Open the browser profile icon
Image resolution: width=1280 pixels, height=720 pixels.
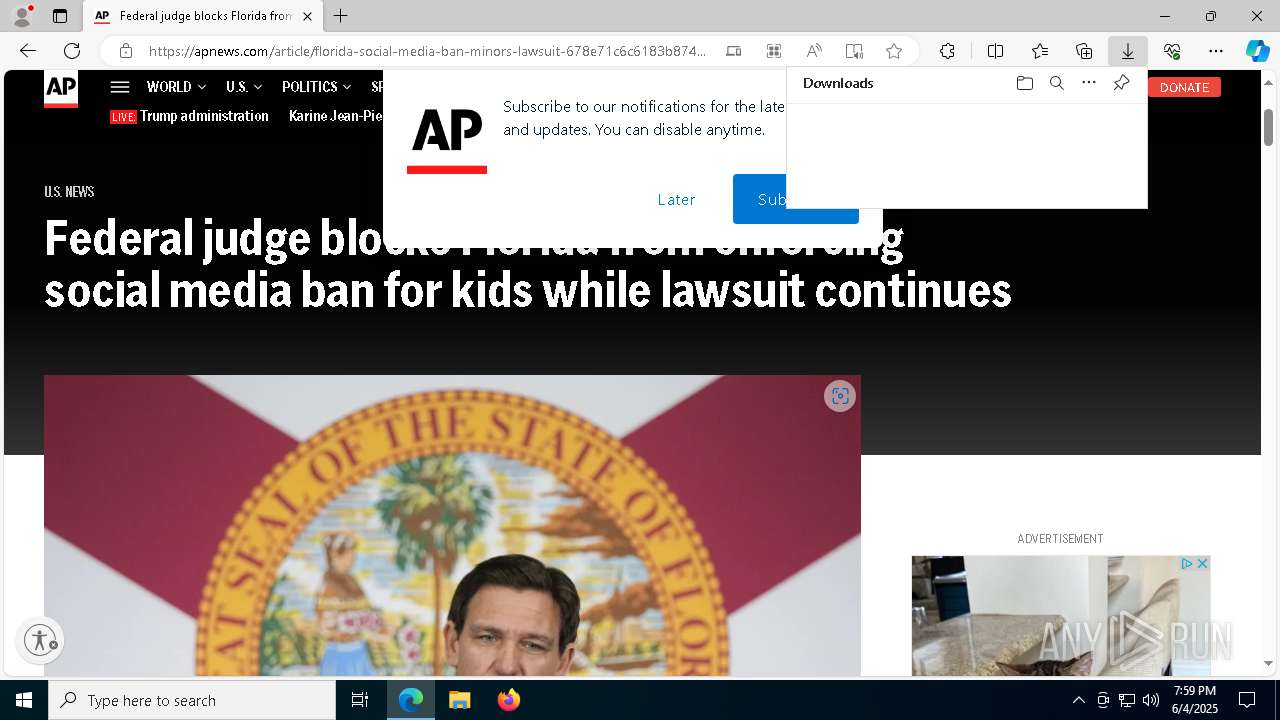[x=21, y=16]
